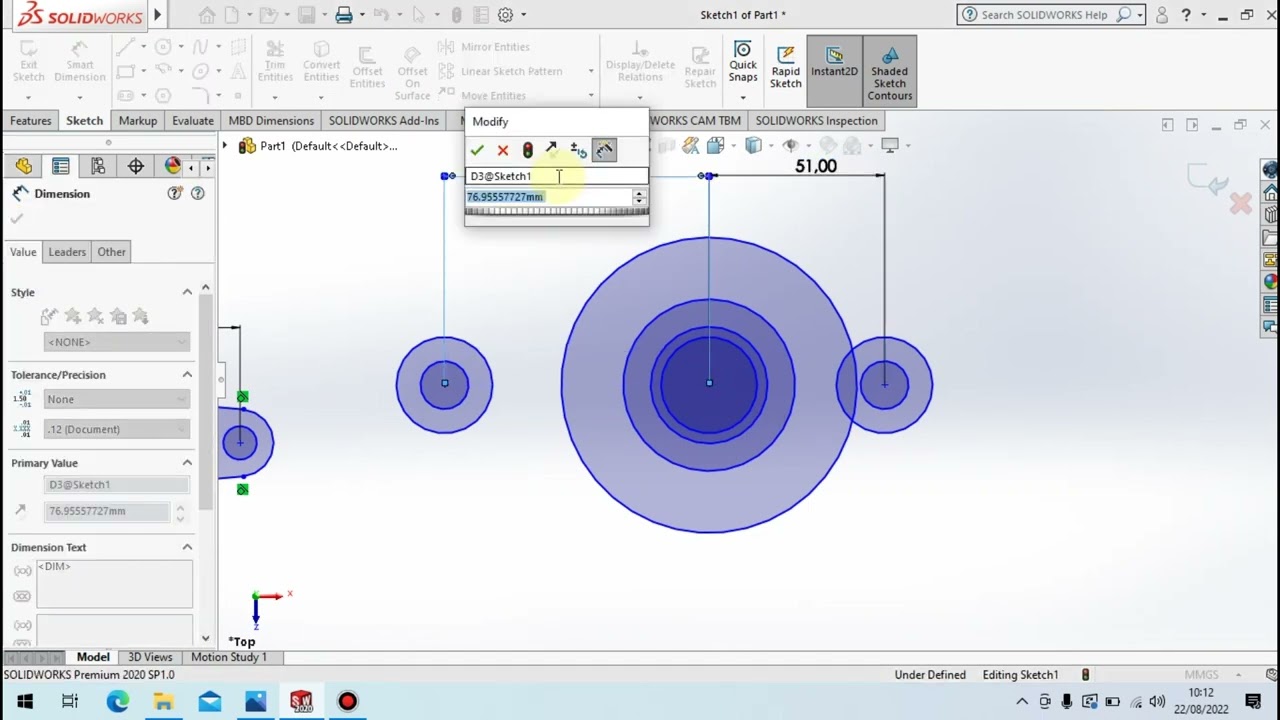The image size is (1280, 720).
Task: Open SOLIDWORKS 2020 in the taskbar
Action: (301, 701)
